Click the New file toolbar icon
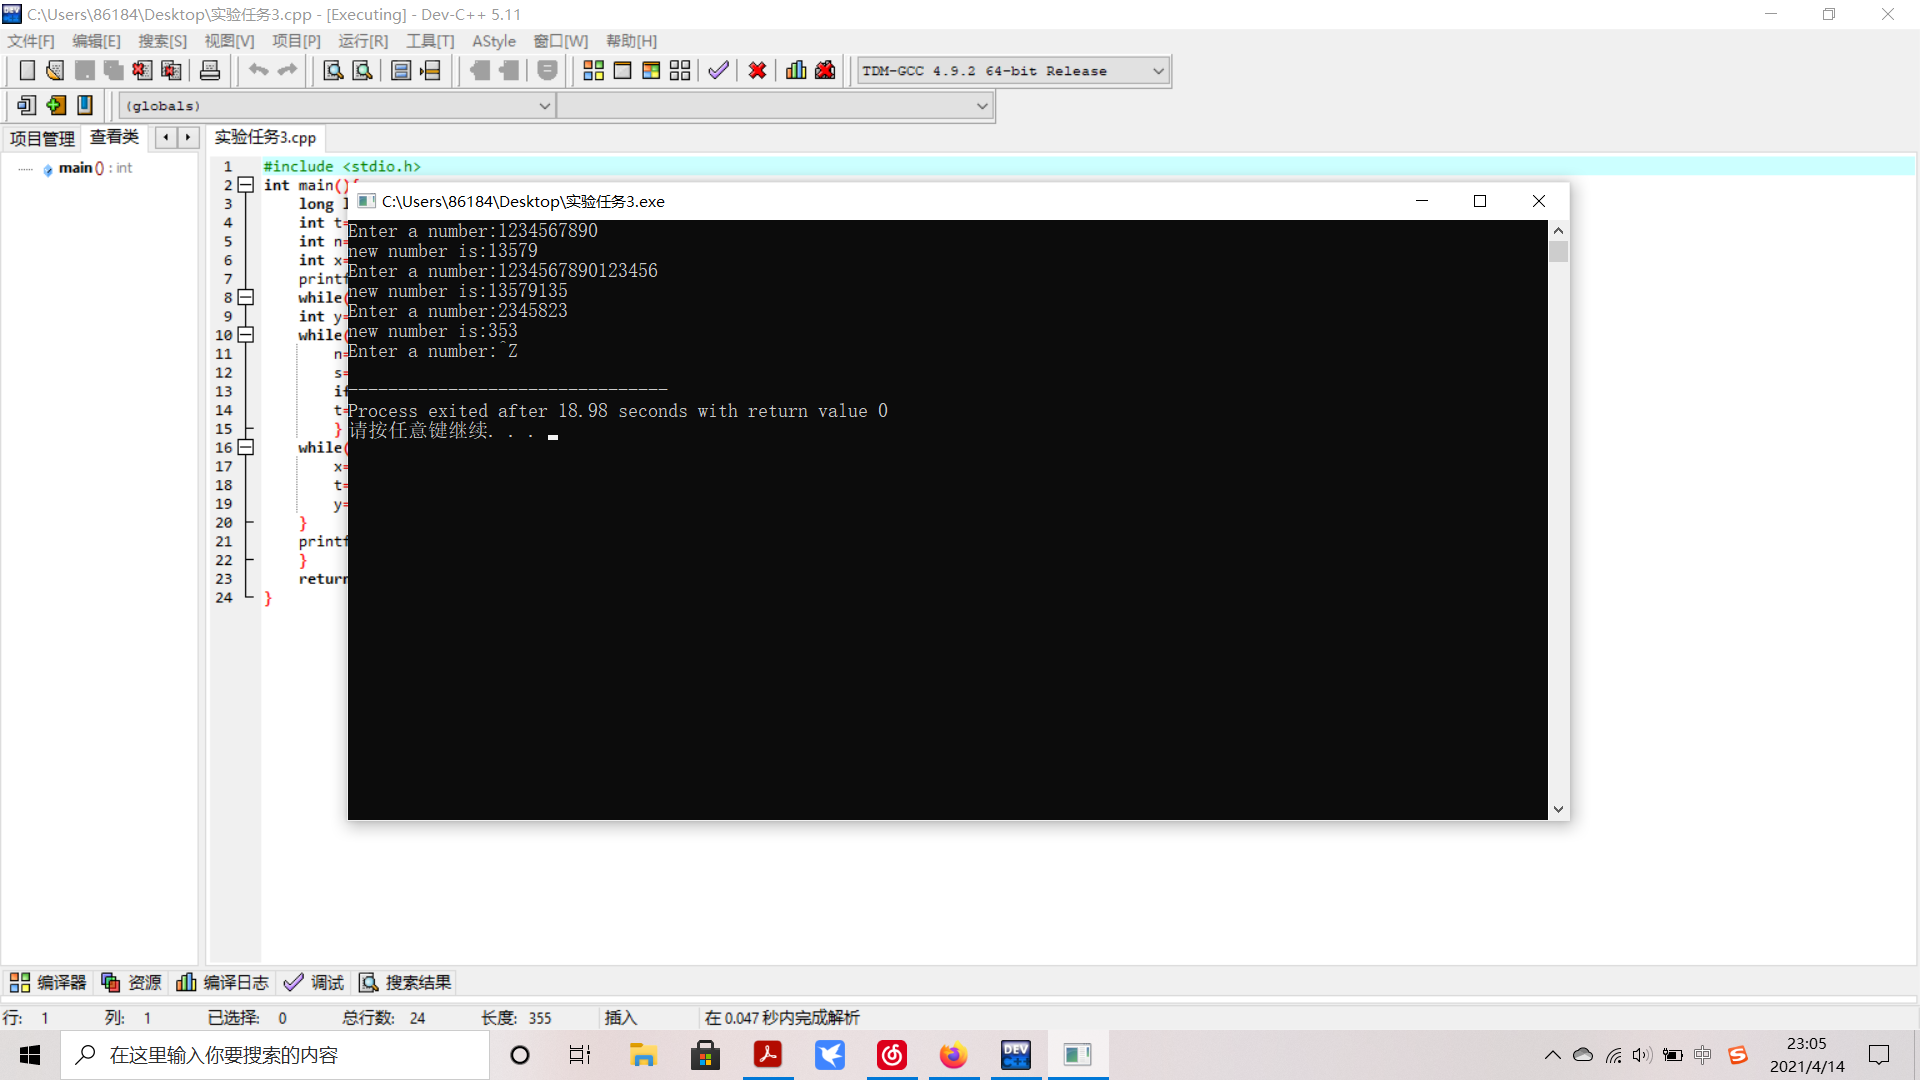 coord(27,71)
